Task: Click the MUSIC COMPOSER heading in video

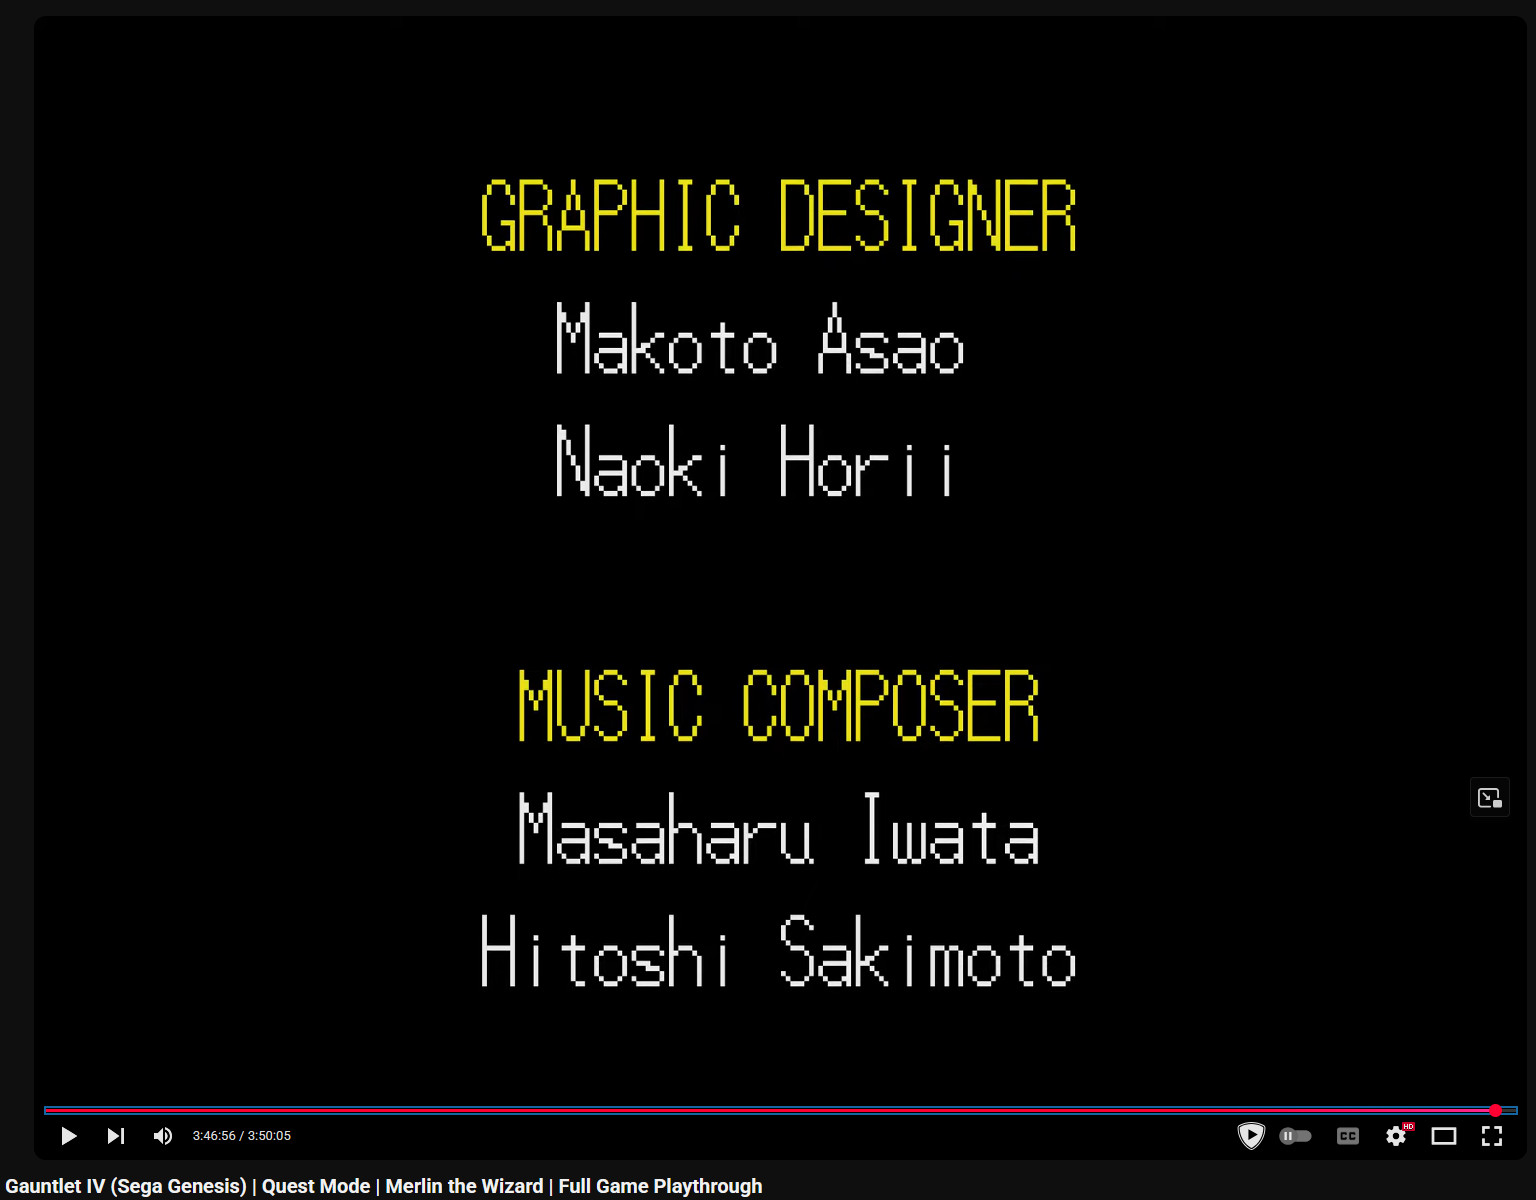Action: (779, 706)
